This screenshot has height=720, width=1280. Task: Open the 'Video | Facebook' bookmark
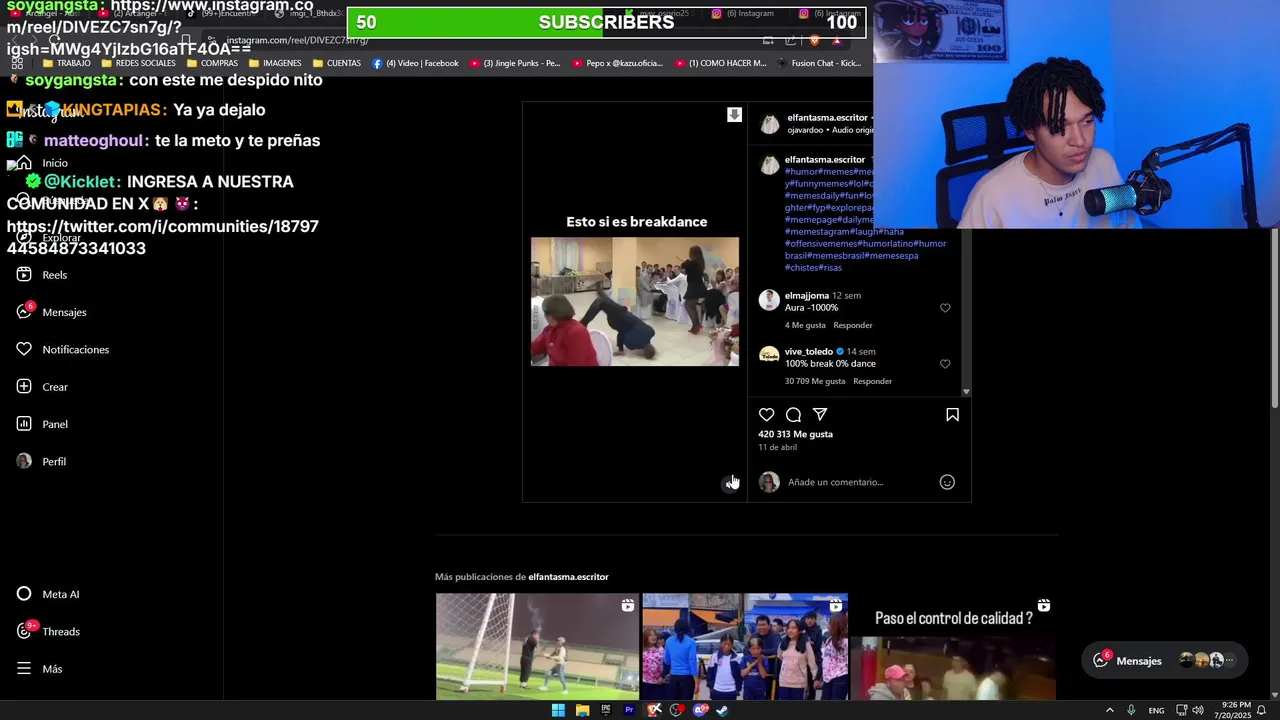(x=415, y=63)
